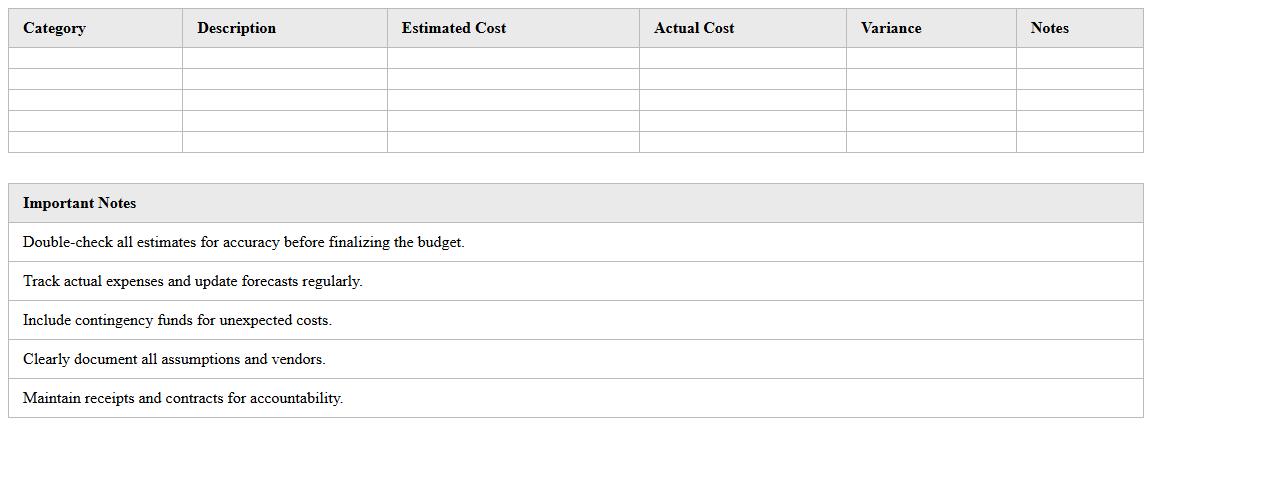
Task: Select the first empty Actual Cost cell
Action: 742,58
